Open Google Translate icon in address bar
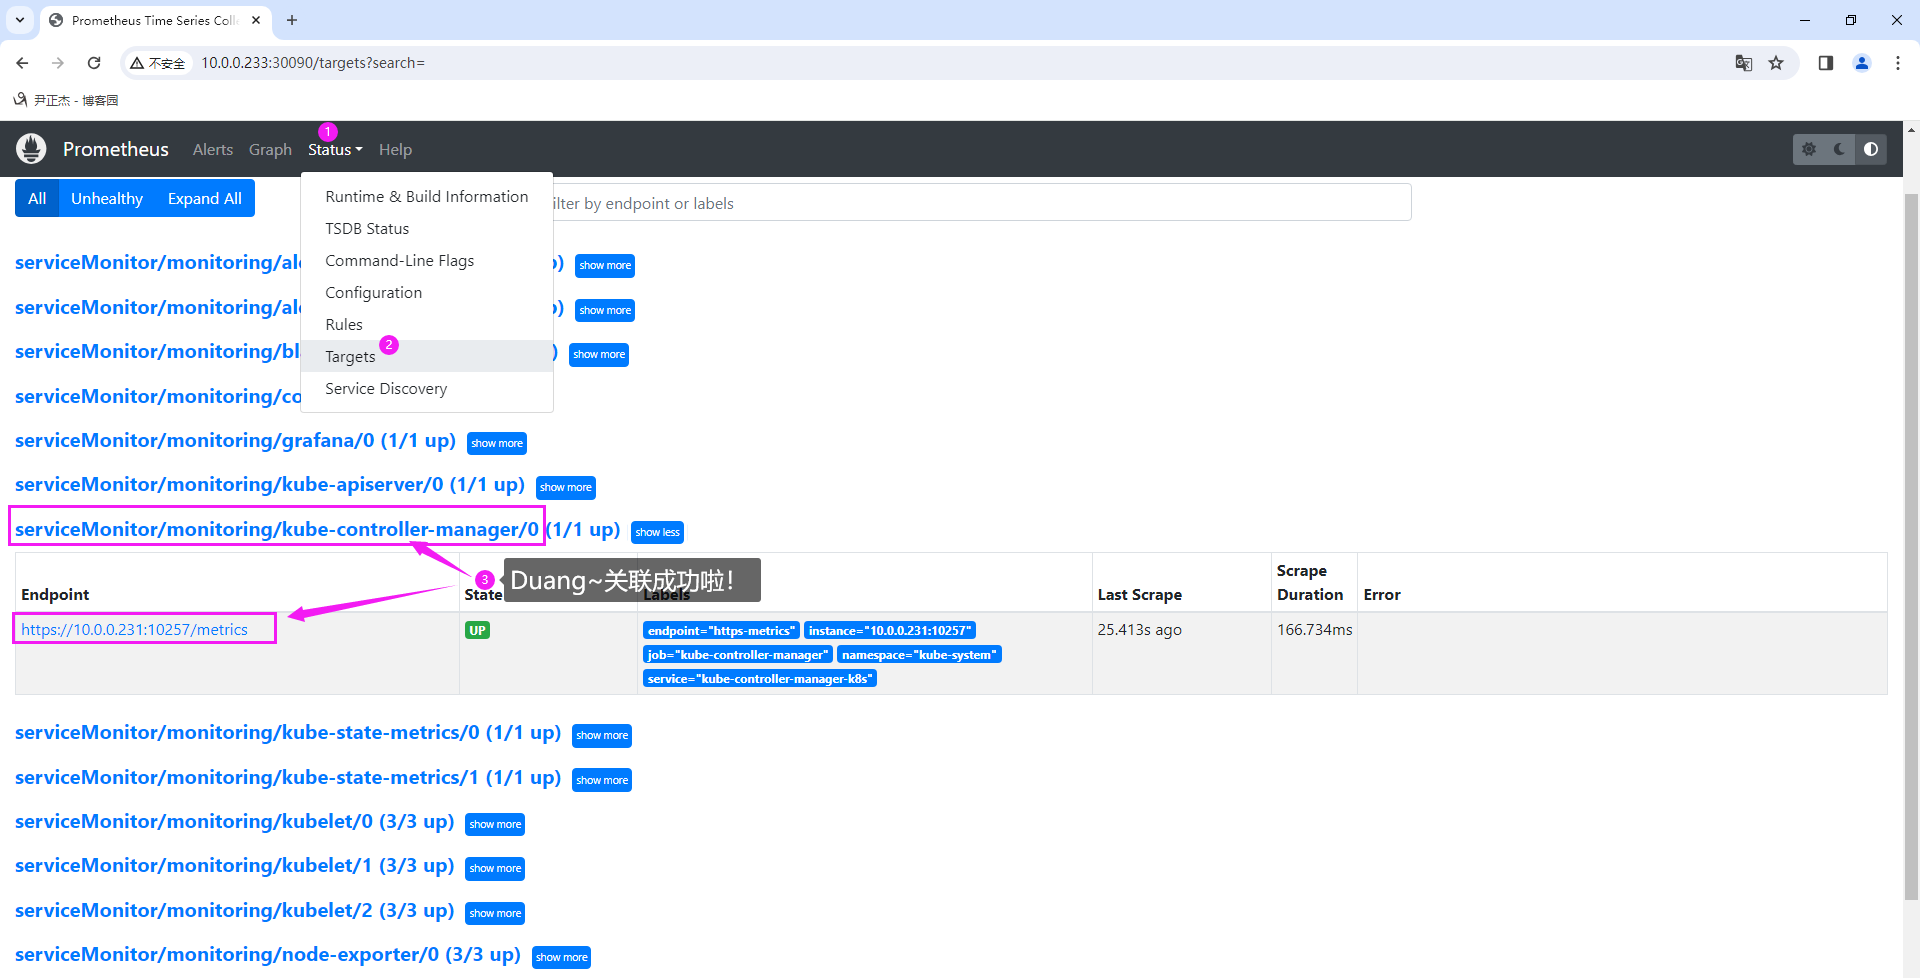Image resolution: width=1920 pixels, height=978 pixels. 1744,62
